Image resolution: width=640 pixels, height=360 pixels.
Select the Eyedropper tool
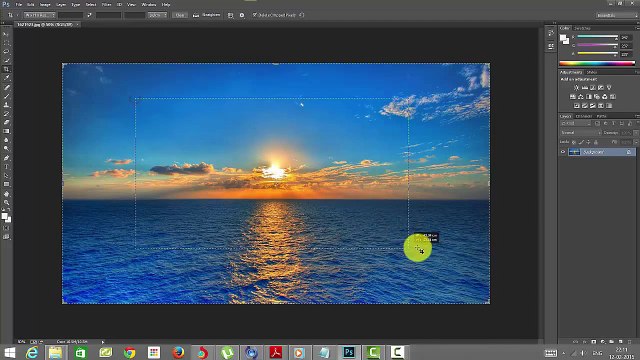6,78
